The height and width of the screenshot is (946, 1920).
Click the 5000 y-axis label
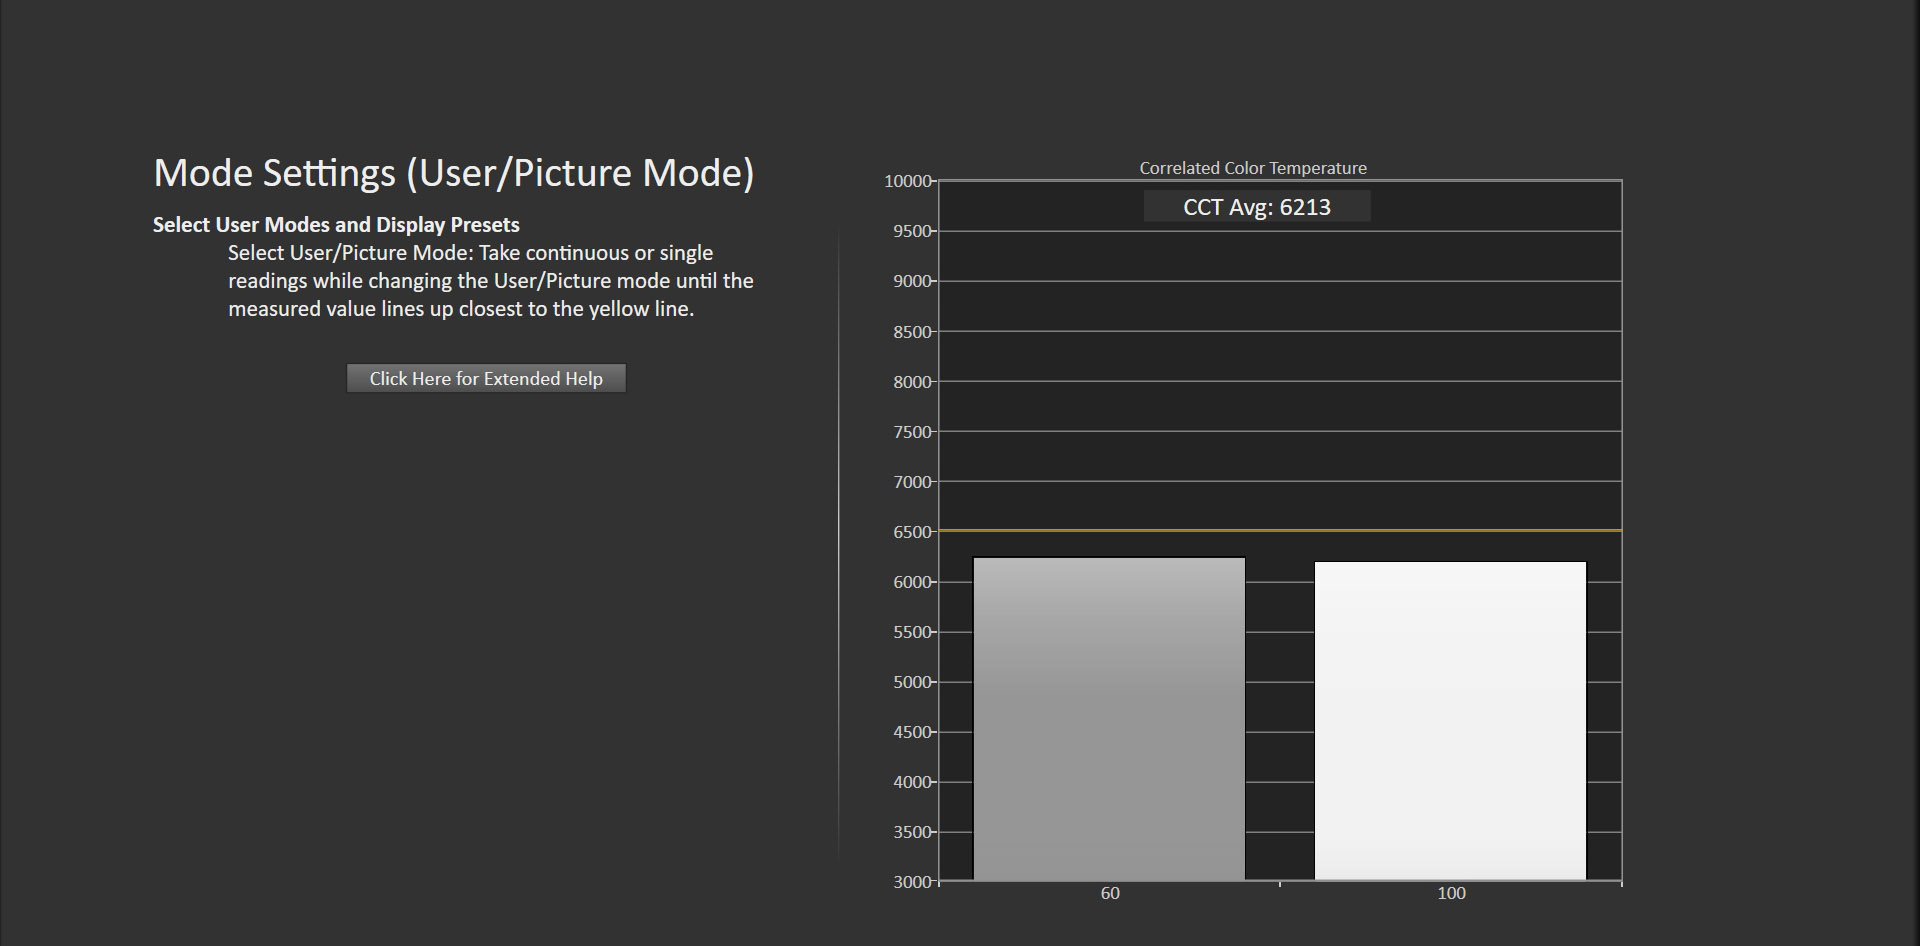coord(911,682)
